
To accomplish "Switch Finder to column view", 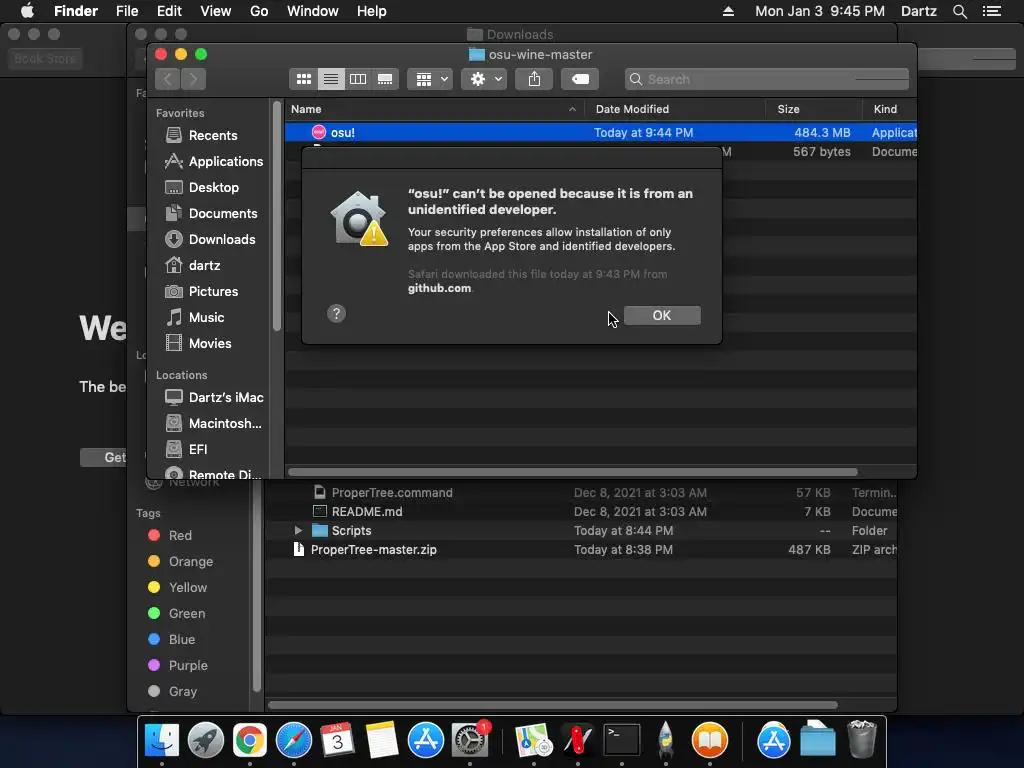I will 358,79.
